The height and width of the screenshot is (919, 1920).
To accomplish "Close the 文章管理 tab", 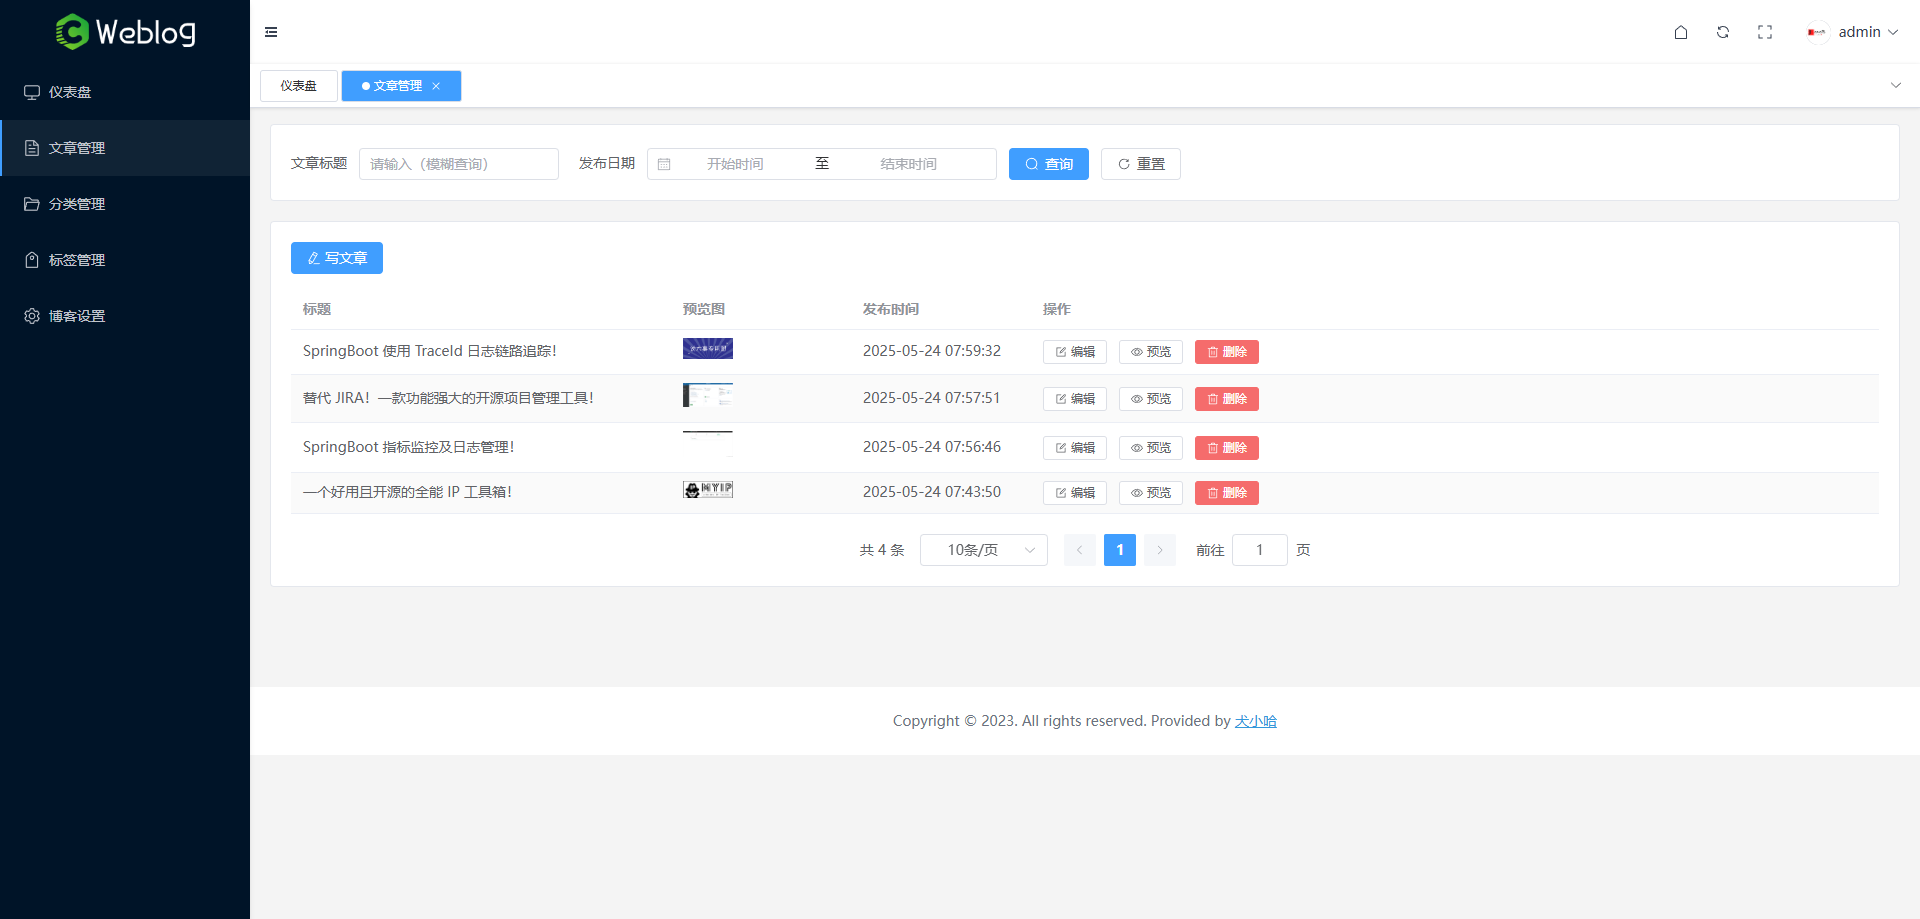I will (436, 86).
